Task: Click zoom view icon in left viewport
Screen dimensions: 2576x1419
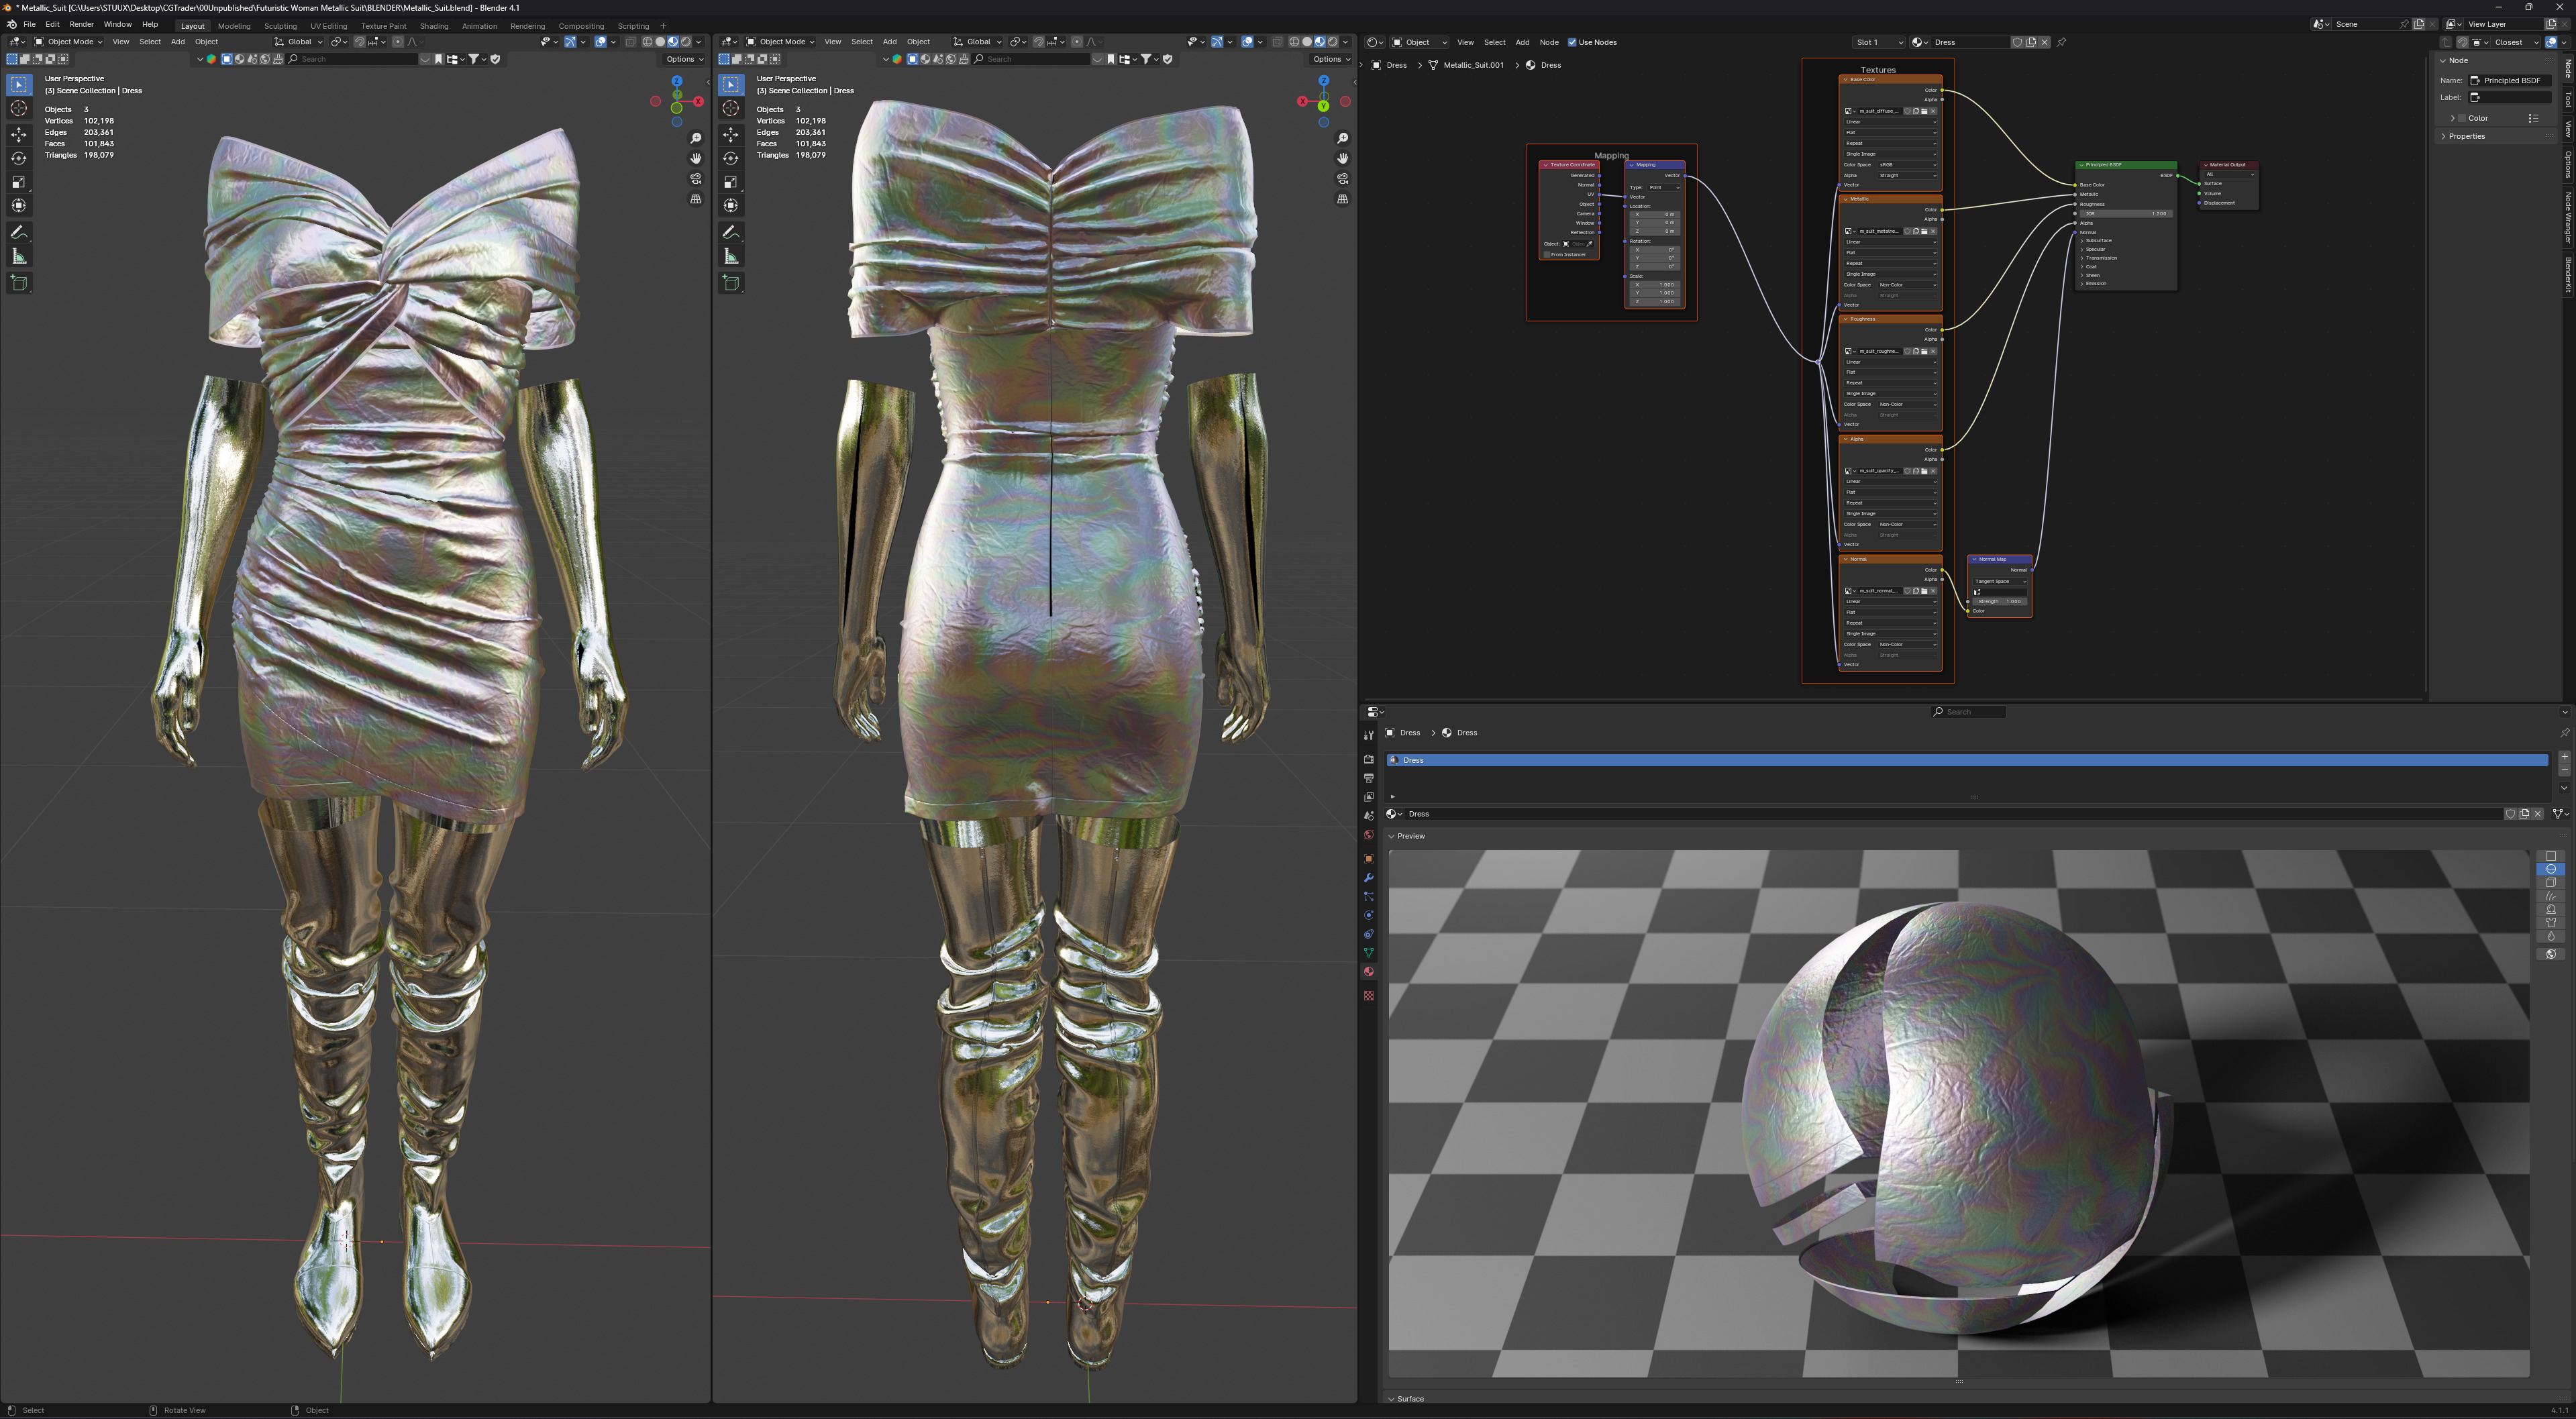Action: click(696, 138)
